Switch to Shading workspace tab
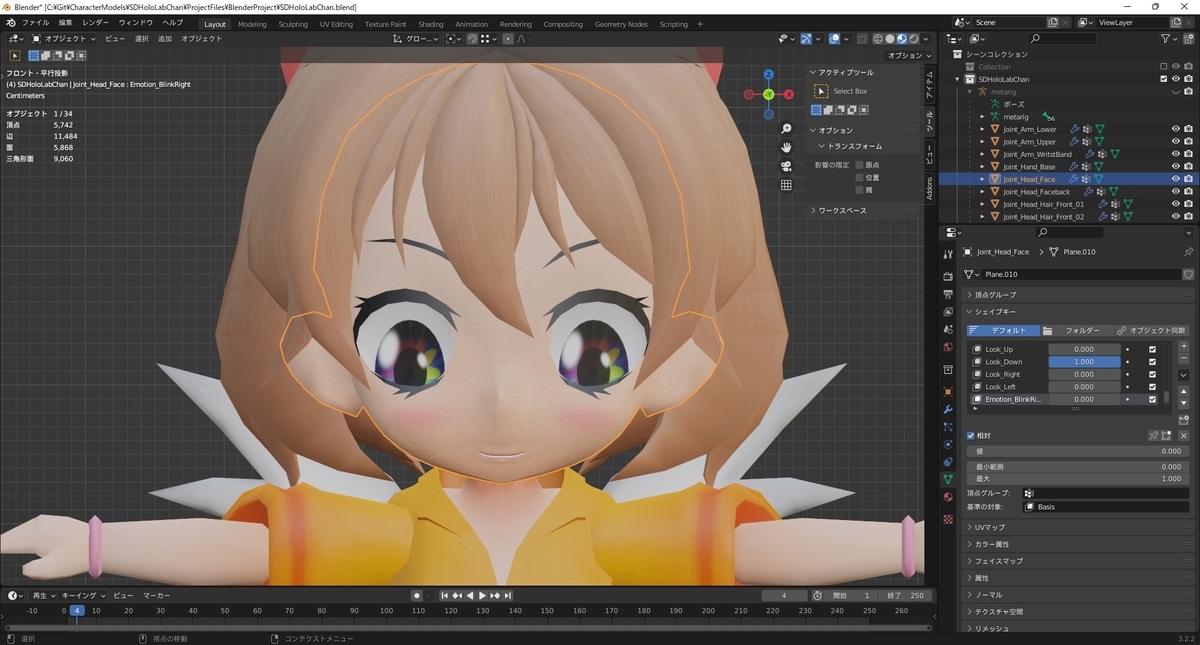This screenshot has height=645, width=1200. point(431,24)
